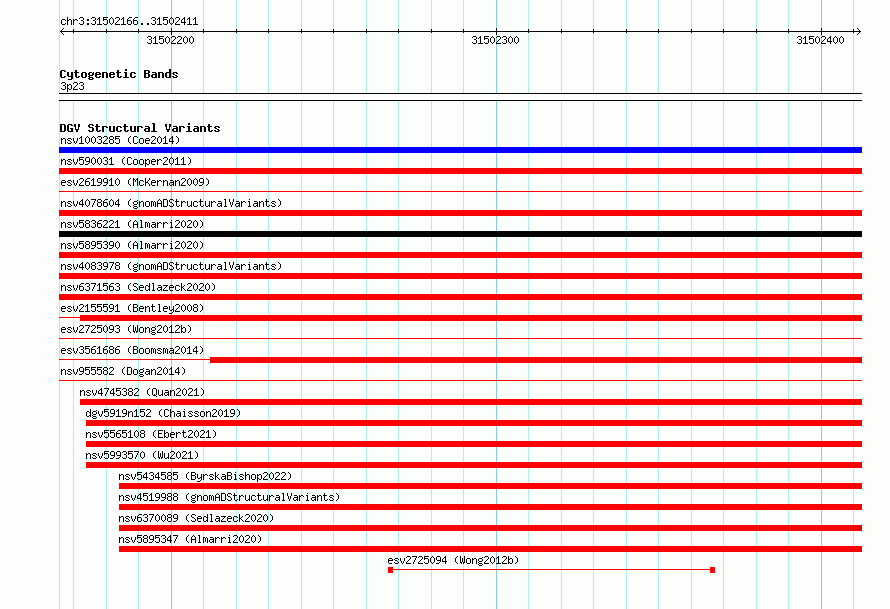Screen dimensions: 890x609
Task: Open variant esv2725094 (Wong2012b)
Action: [453, 560]
